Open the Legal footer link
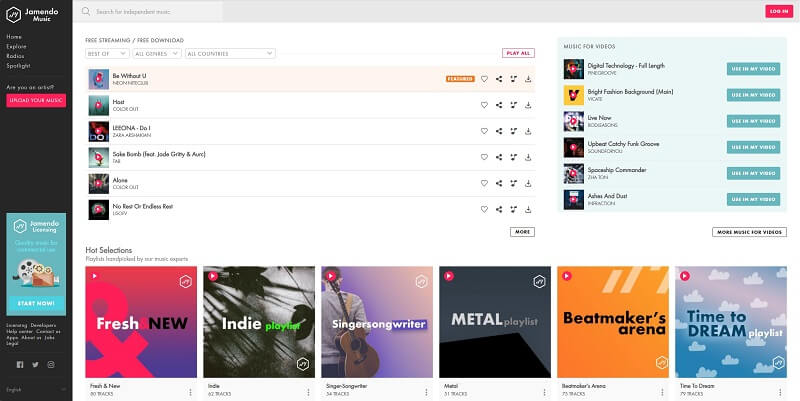The image size is (800, 401). (x=12, y=343)
